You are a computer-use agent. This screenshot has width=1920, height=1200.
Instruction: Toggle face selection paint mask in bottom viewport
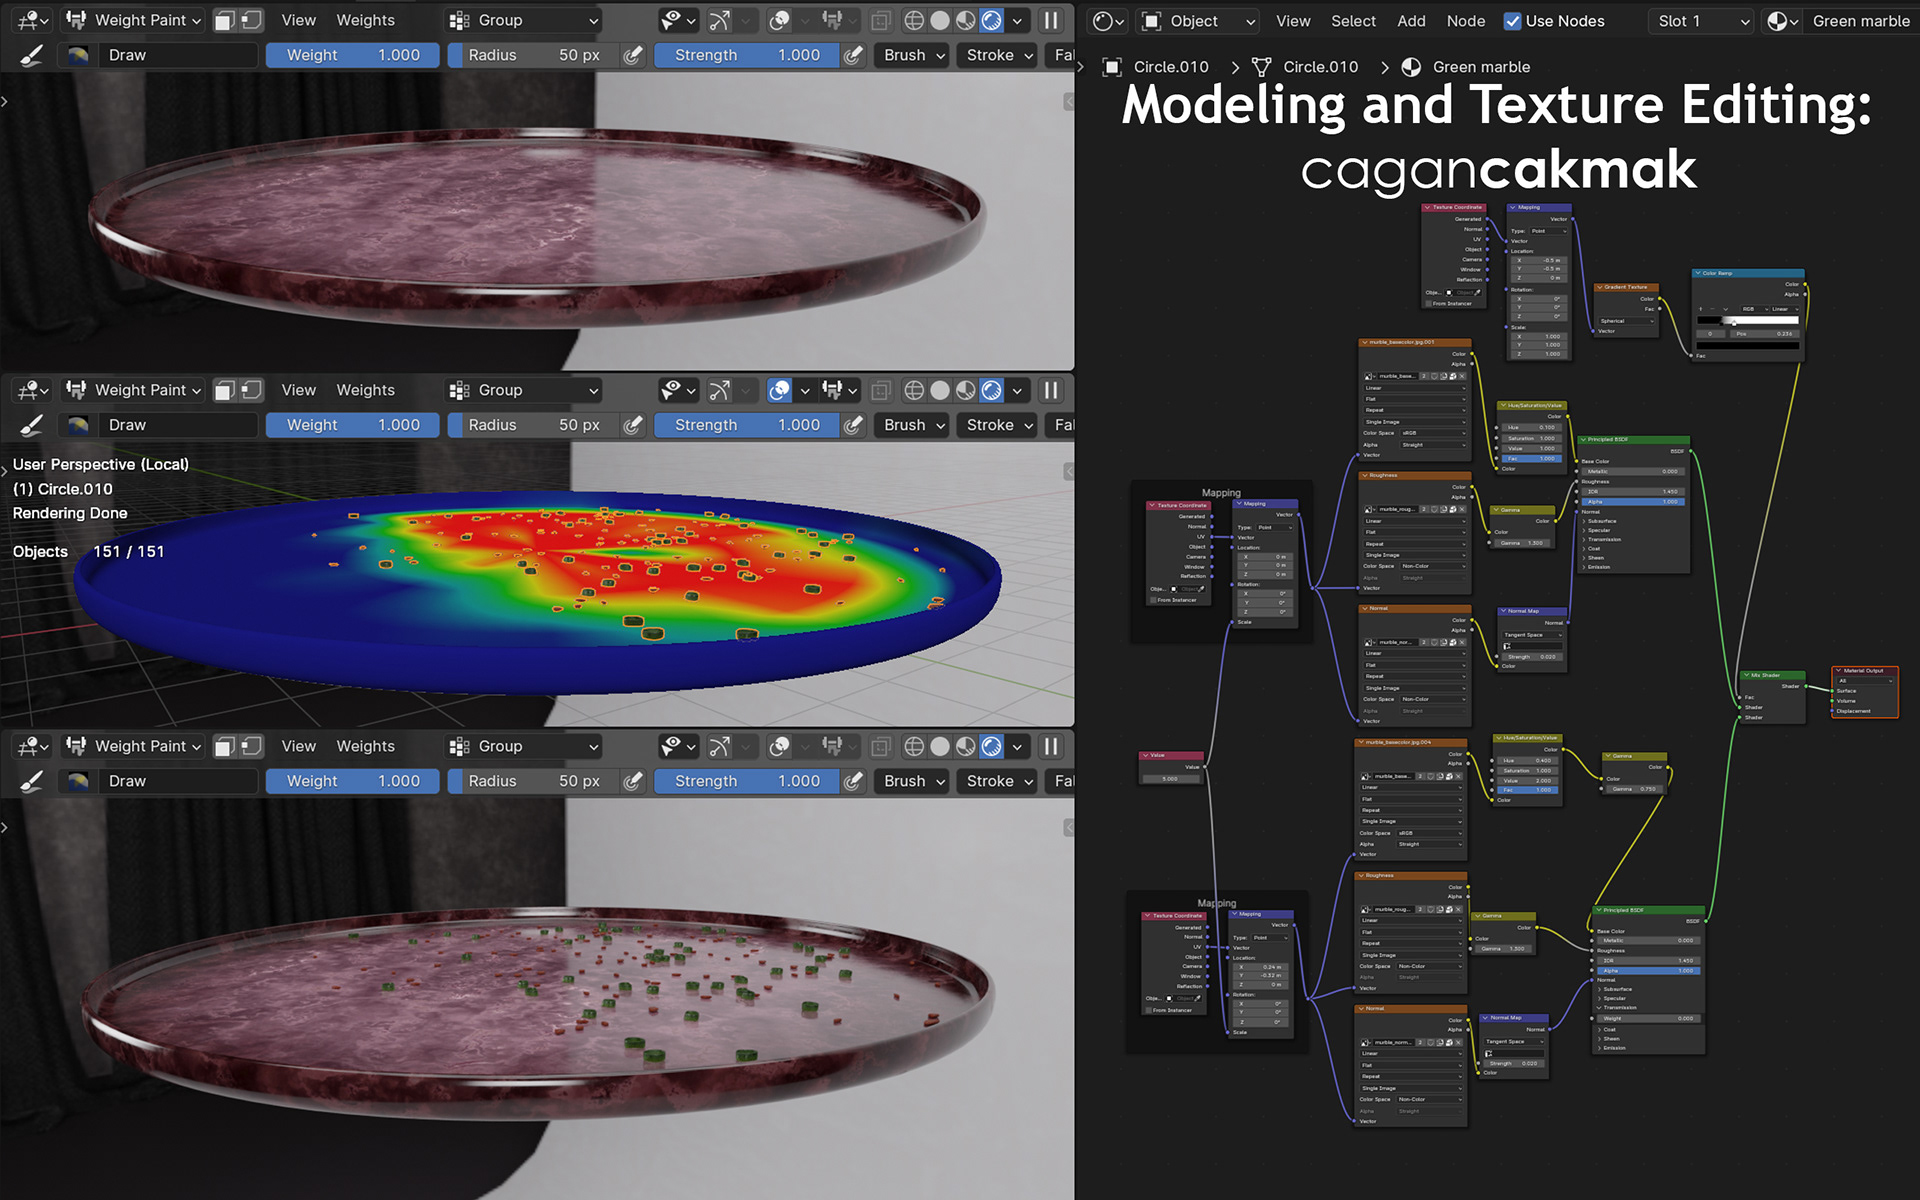[x=225, y=746]
